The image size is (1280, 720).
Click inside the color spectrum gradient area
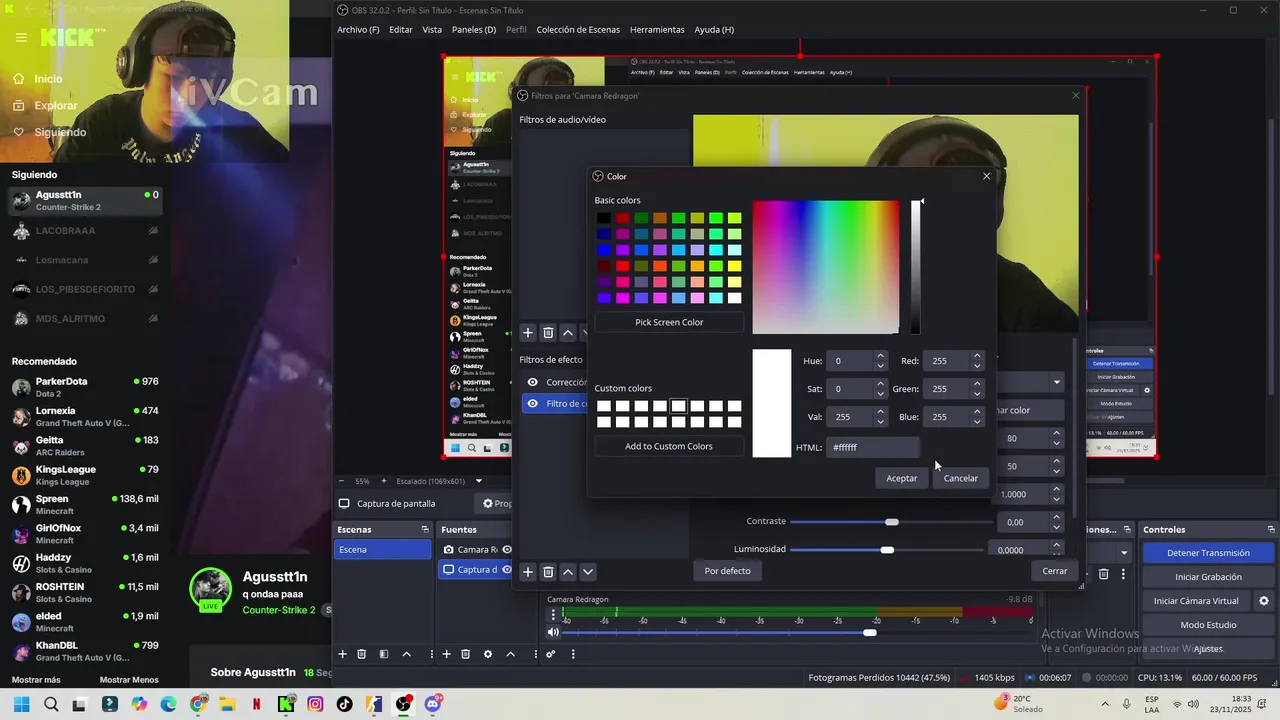point(826,267)
